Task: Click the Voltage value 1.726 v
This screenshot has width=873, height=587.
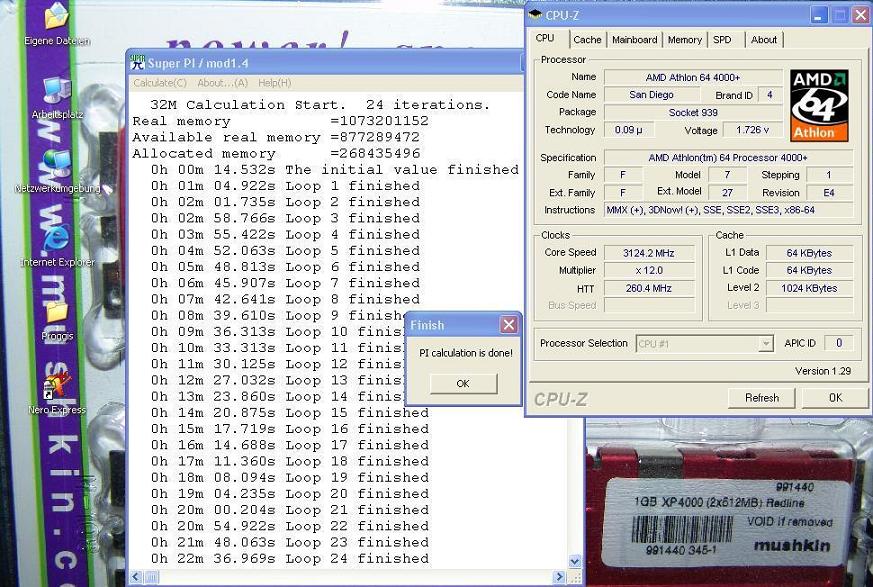Action: click(752, 130)
